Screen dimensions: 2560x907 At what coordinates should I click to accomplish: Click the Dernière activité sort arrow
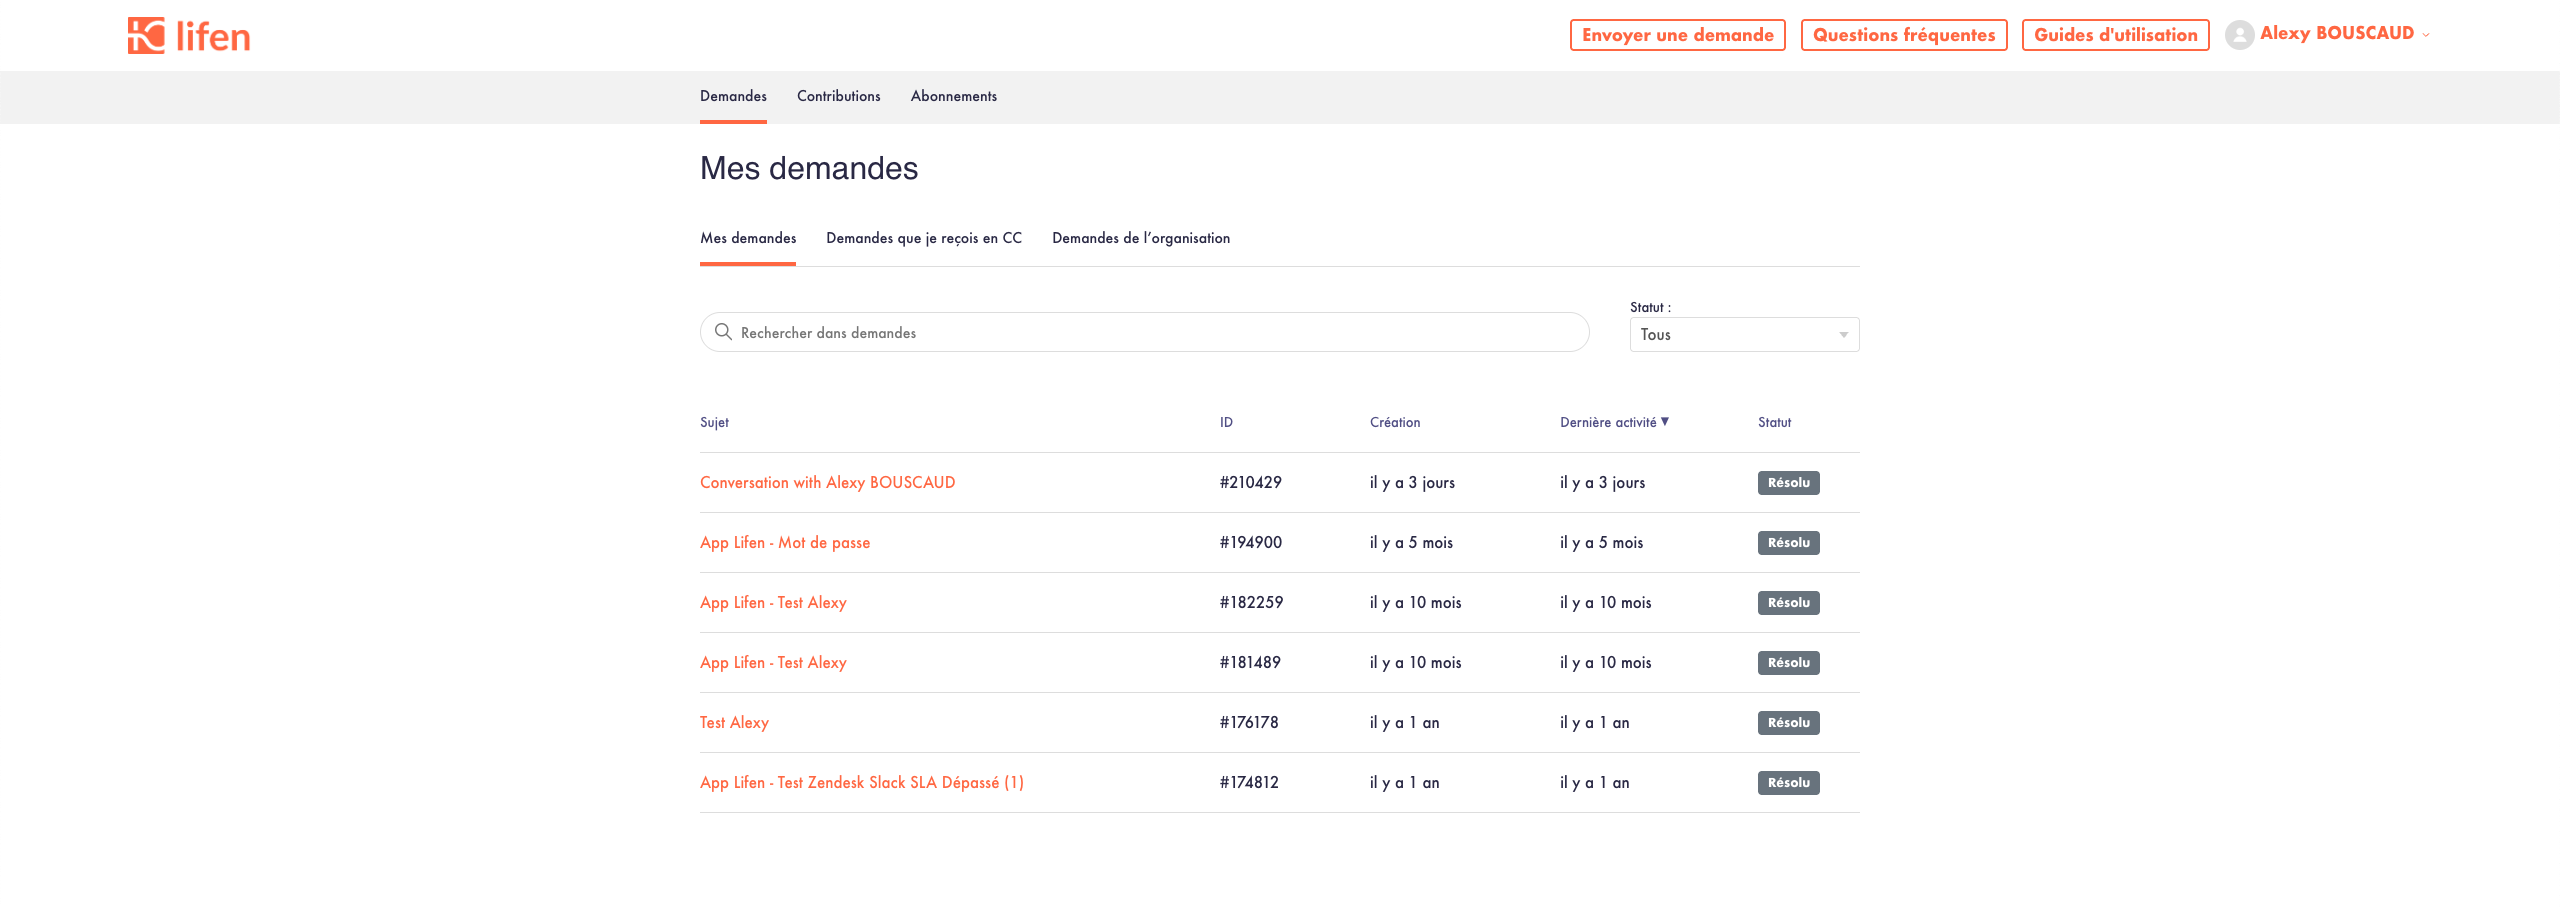[x=1665, y=422]
